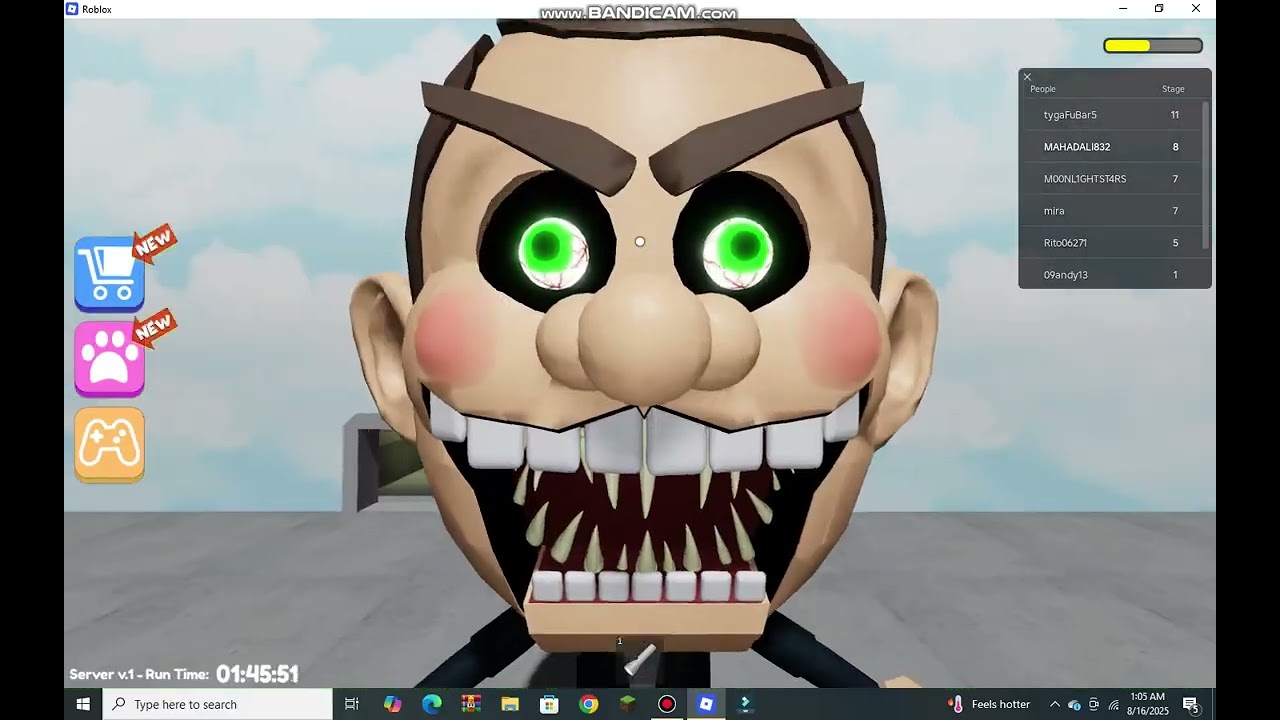Click the Run Time 01:45:51 timer
Image resolution: width=1280 pixels, height=720 pixels.
point(257,675)
